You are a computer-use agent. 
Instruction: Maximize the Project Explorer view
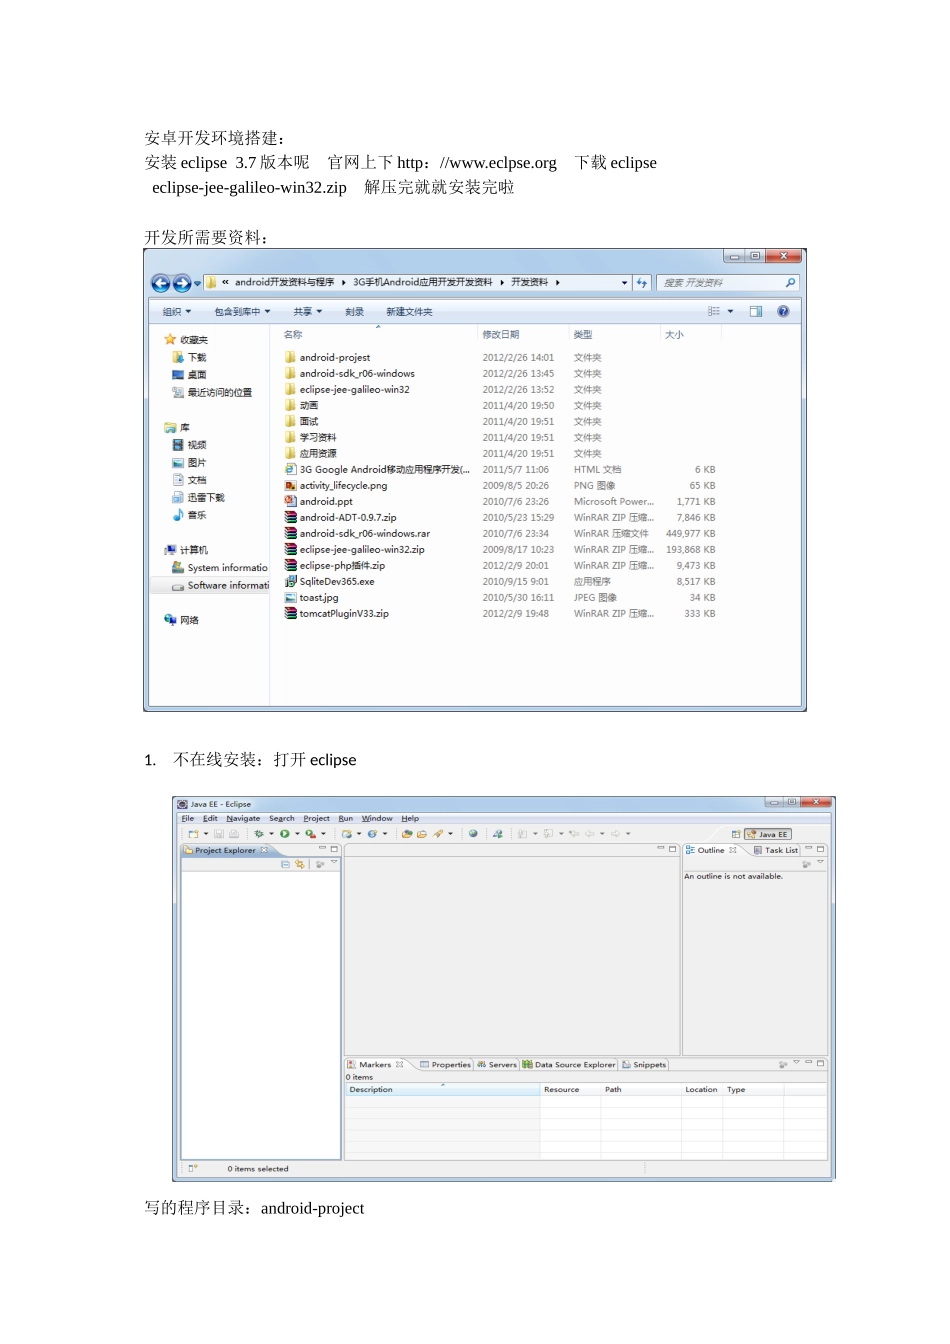(x=334, y=849)
